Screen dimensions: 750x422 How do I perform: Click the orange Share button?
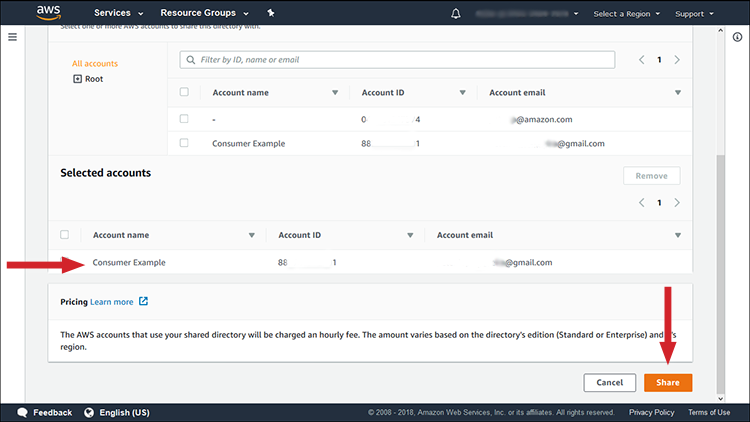point(668,382)
